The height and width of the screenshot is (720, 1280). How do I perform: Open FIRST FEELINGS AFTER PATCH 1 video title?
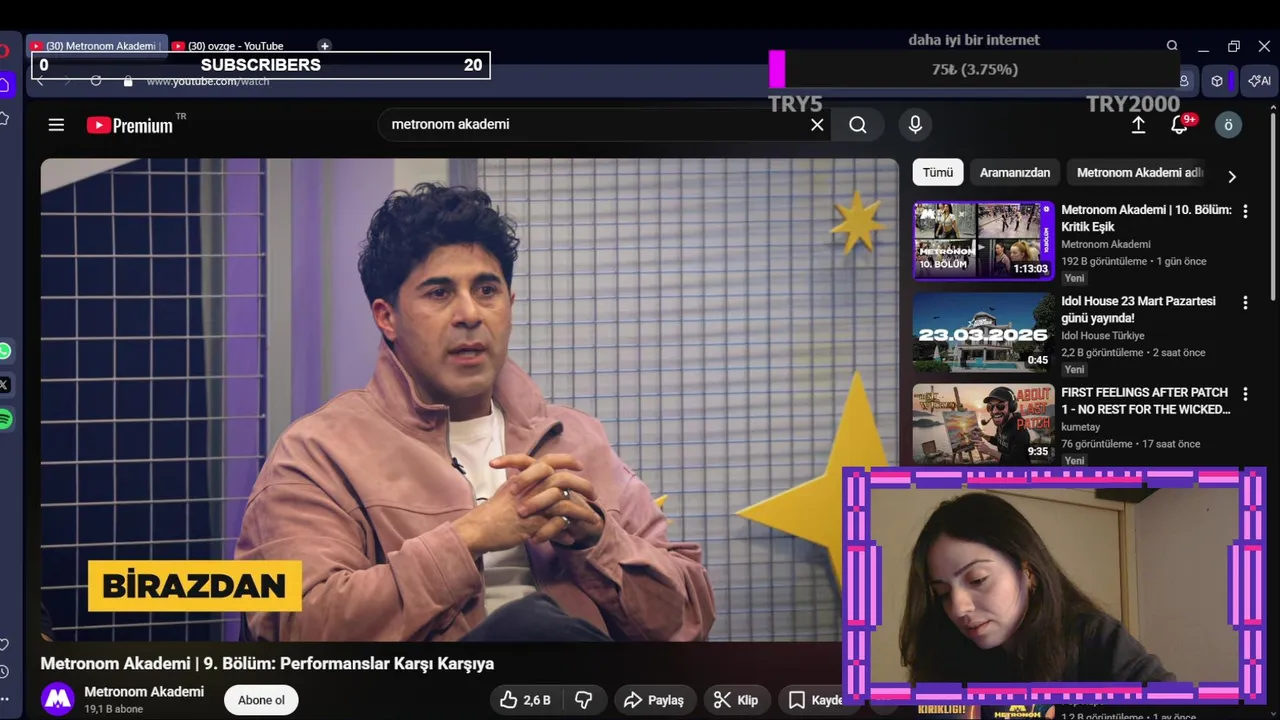[x=1146, y=401]
